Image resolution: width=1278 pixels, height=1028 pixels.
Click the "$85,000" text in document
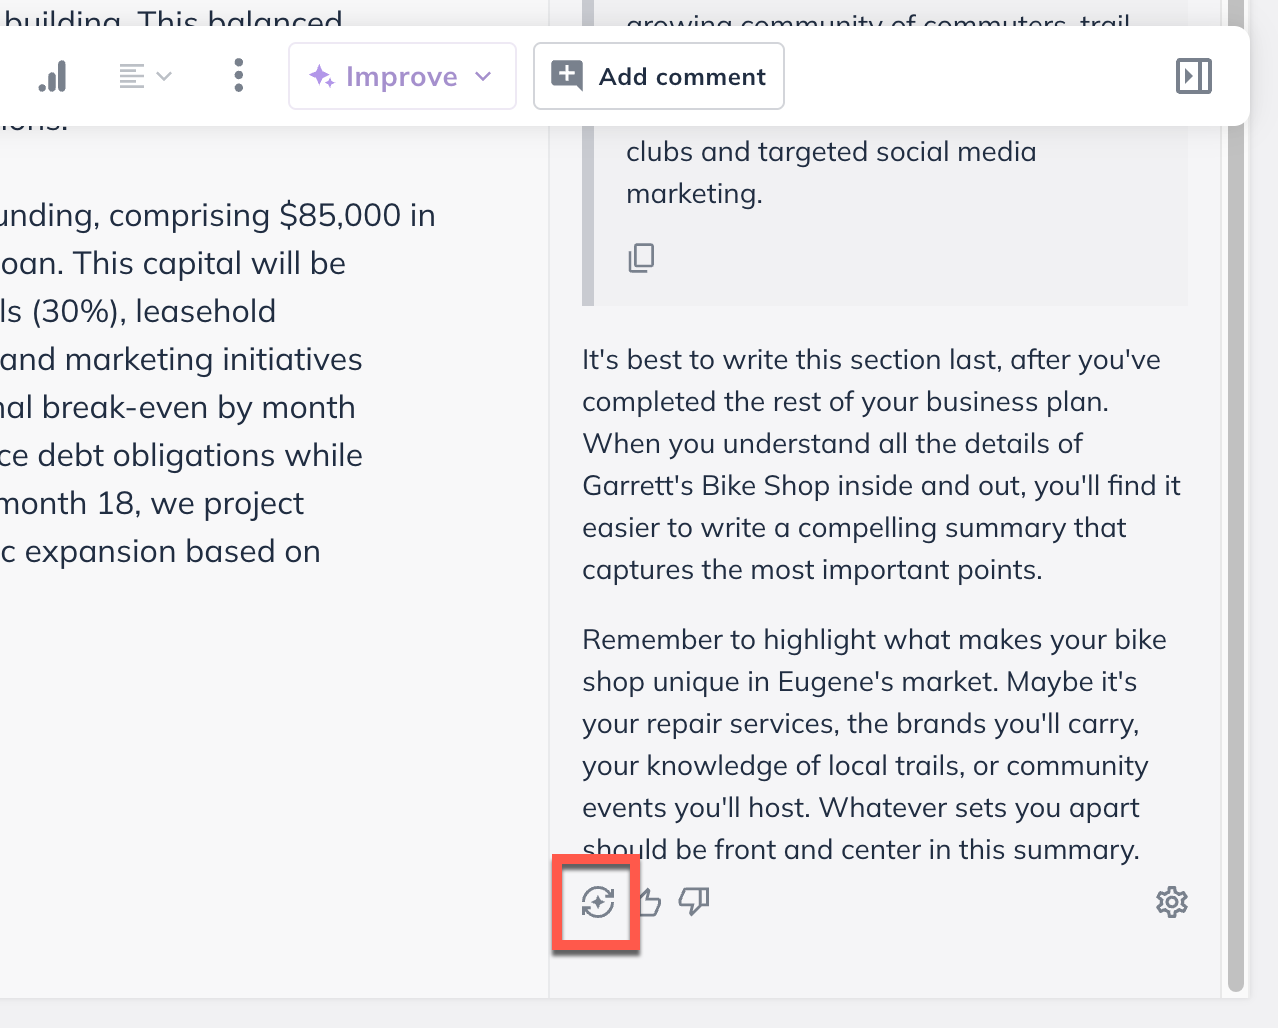[x=340, y=215]
